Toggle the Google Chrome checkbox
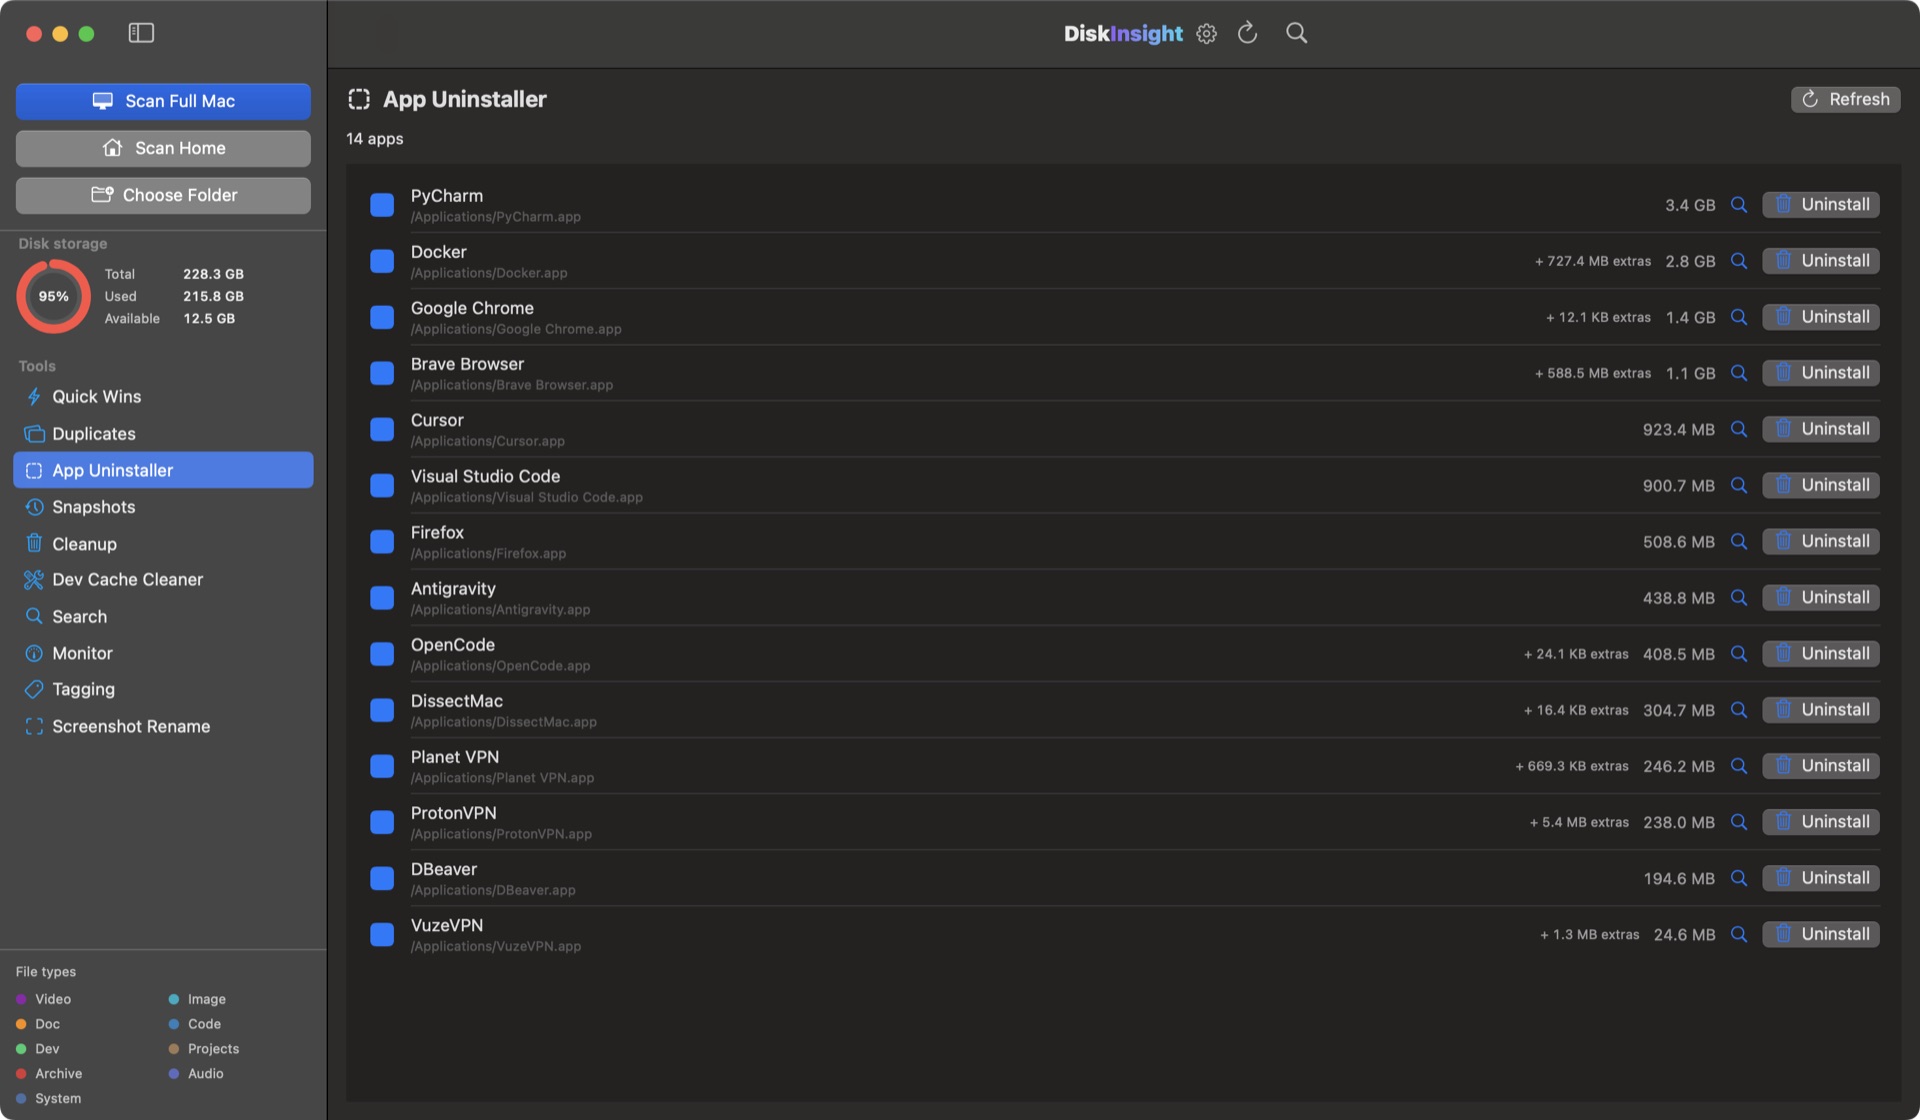This screenshot has width=1920, height=1120. [382, 317]
